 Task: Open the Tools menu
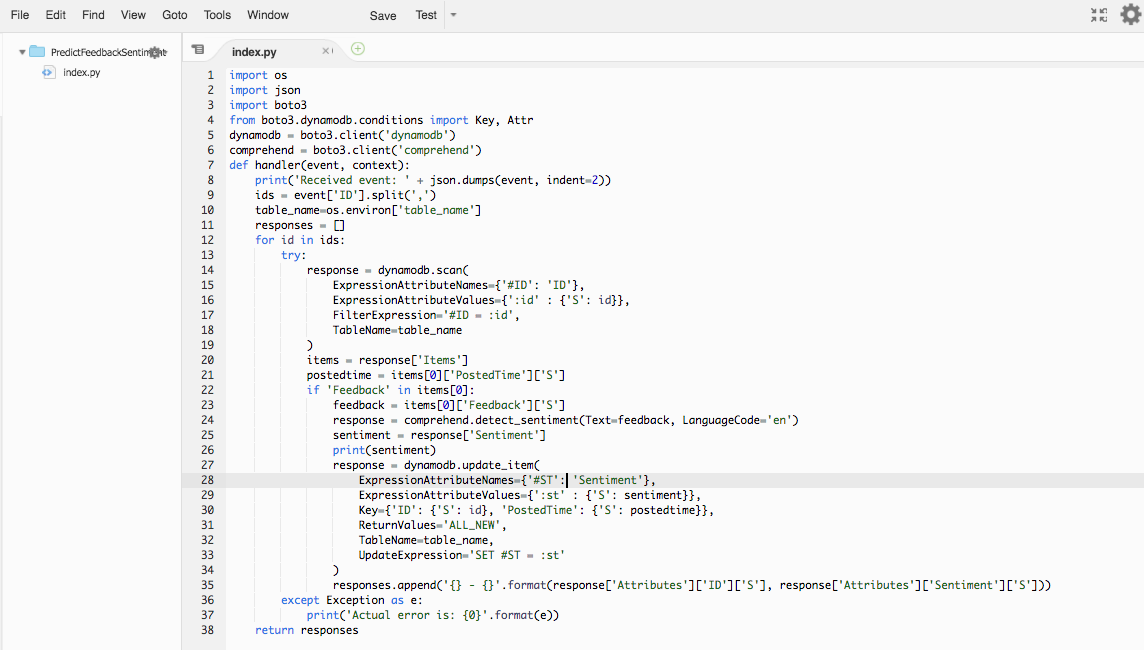coord(217,15)
